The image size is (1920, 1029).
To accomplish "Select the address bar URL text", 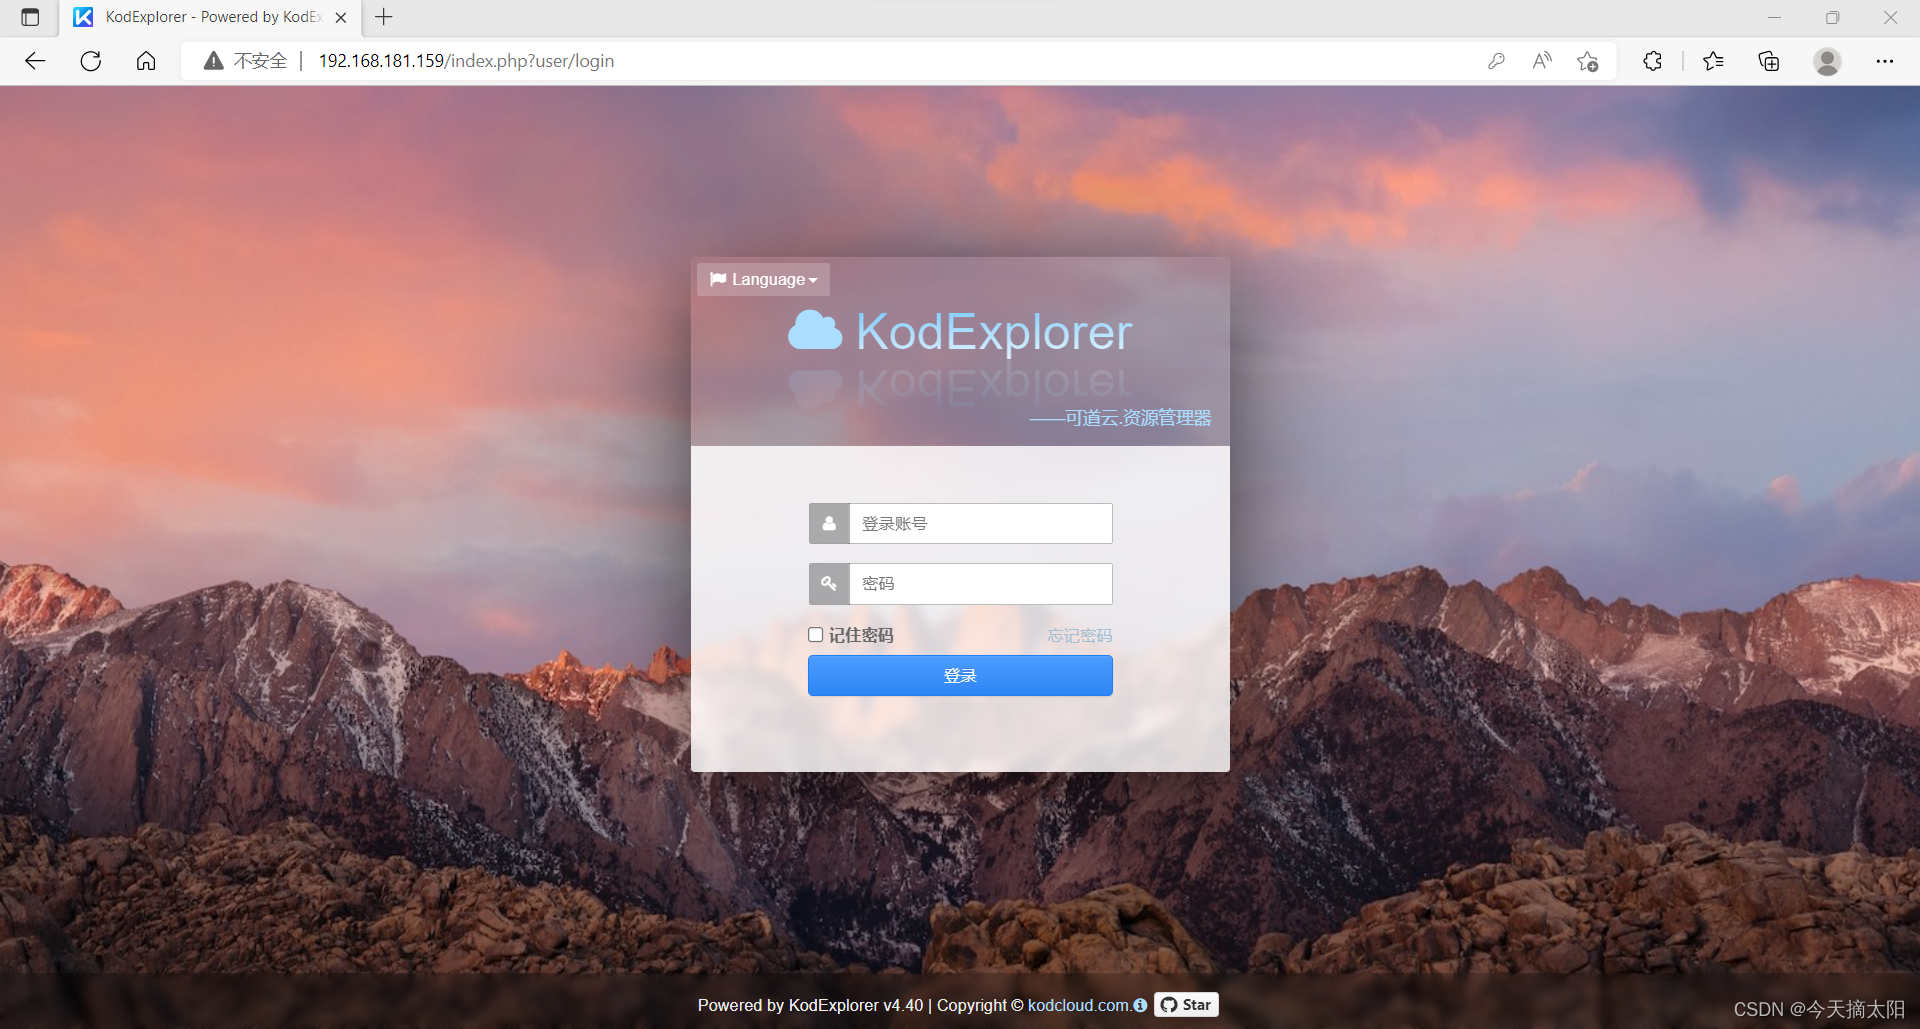I will [x=466, y=61].
